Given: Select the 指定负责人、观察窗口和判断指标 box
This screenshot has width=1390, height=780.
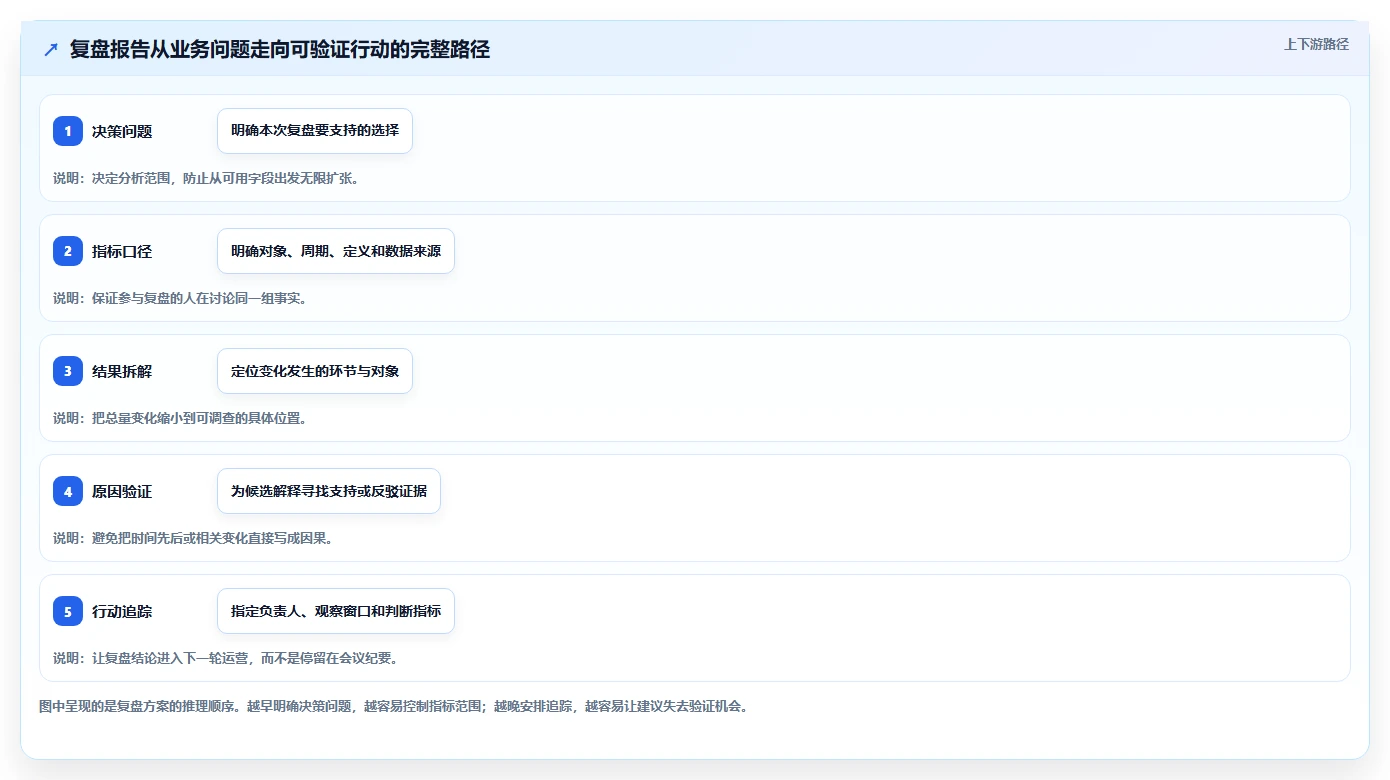Looking at the screenshot, I should [336, 611].
